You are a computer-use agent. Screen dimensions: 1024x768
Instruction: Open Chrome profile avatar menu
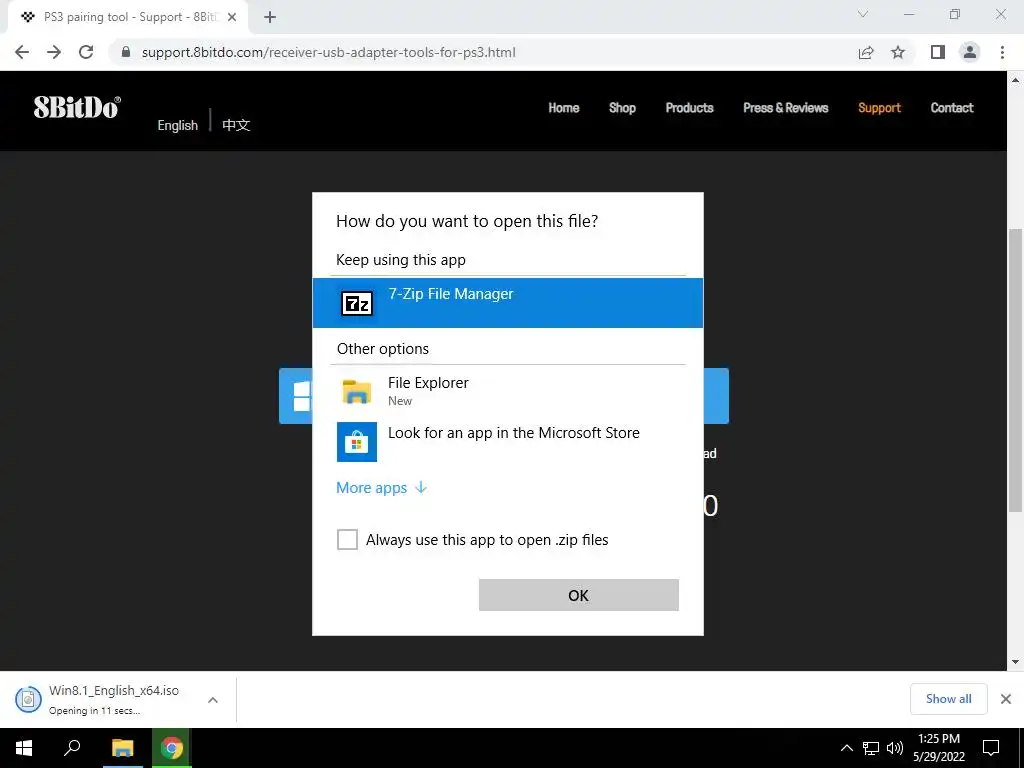point(970,52)
